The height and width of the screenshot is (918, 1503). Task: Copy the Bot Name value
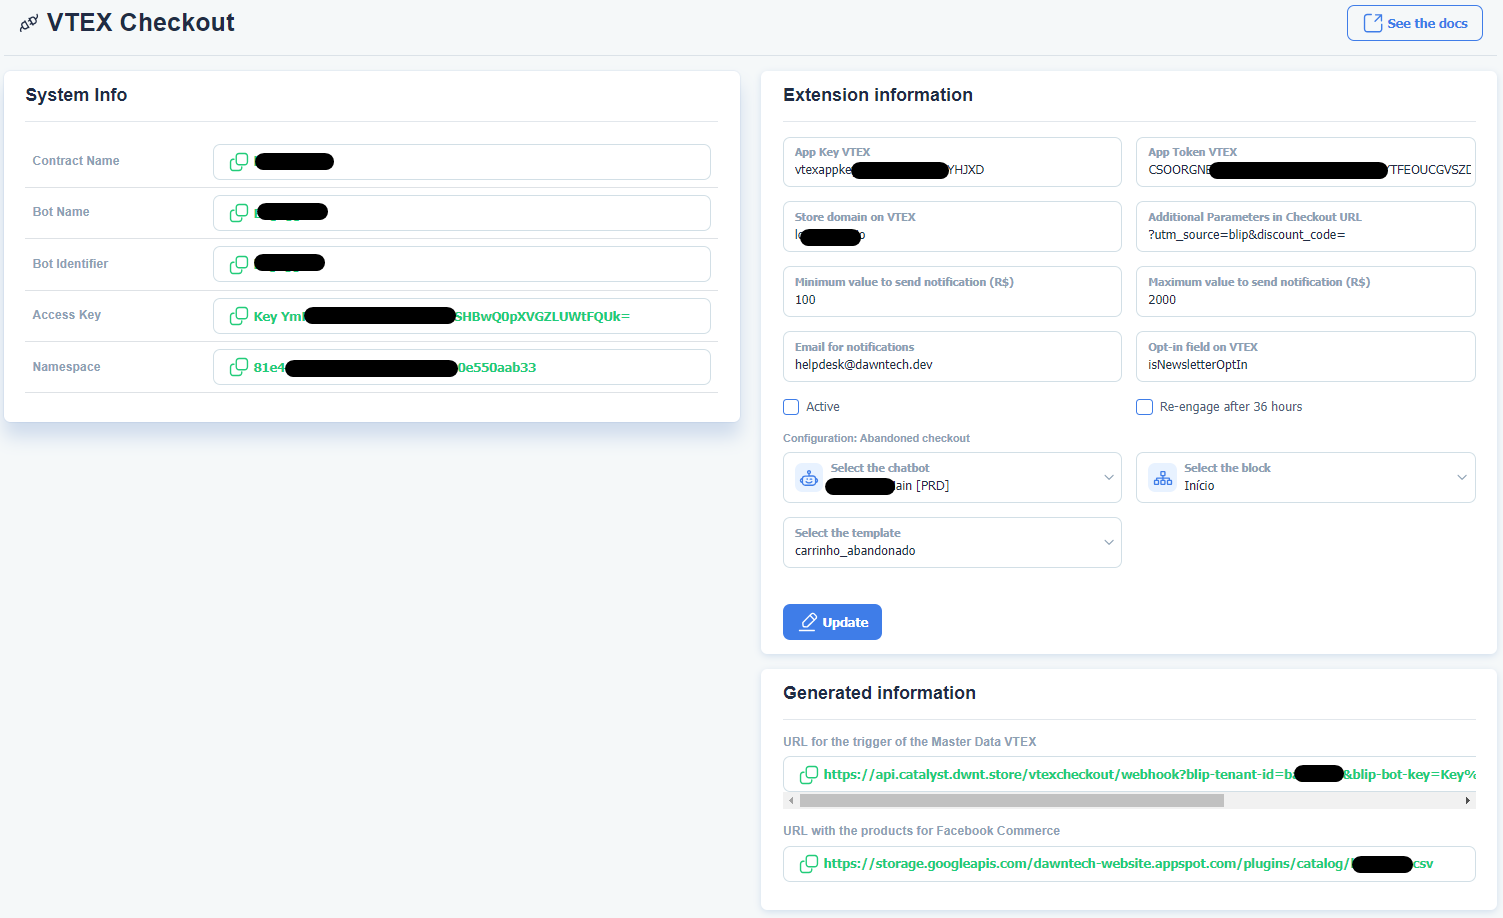tap(239, 213)
